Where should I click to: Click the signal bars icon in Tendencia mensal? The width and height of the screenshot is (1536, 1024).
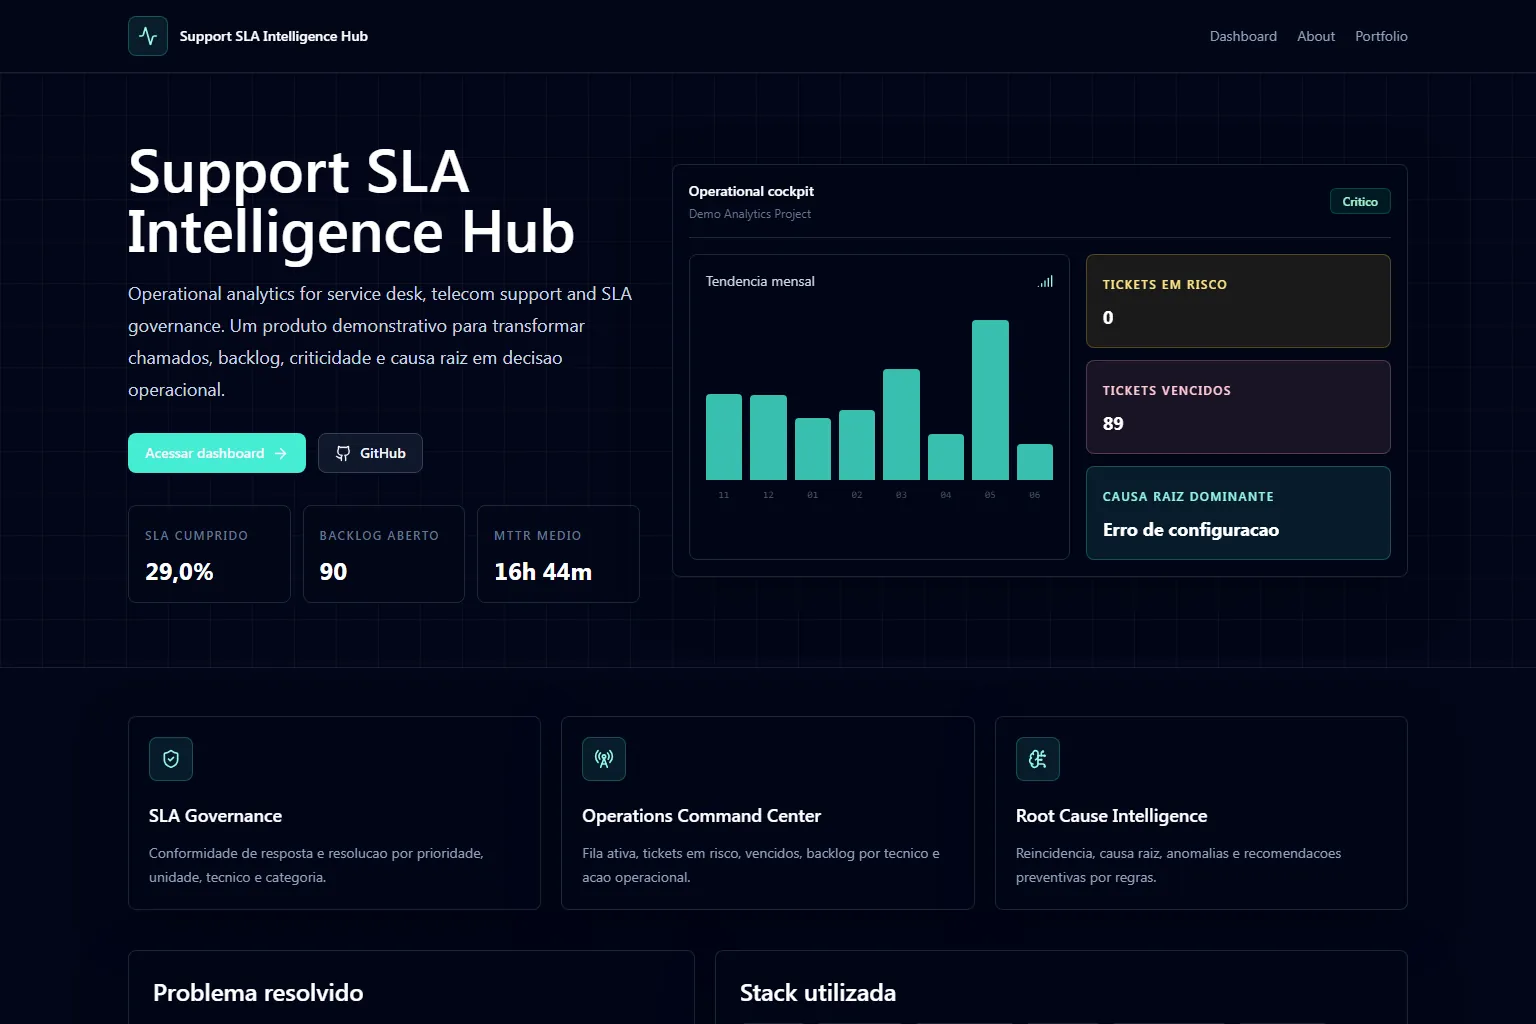(x=1046, y=282)
